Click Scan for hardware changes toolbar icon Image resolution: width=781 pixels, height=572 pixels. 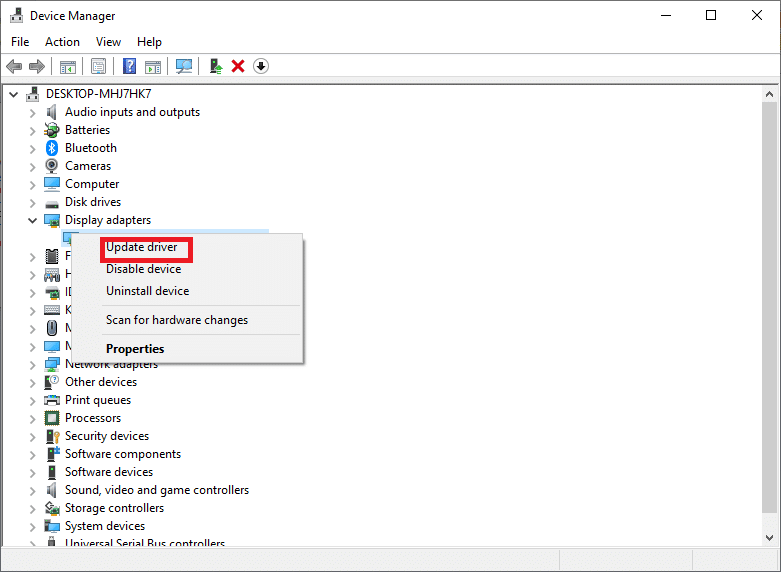184,66
